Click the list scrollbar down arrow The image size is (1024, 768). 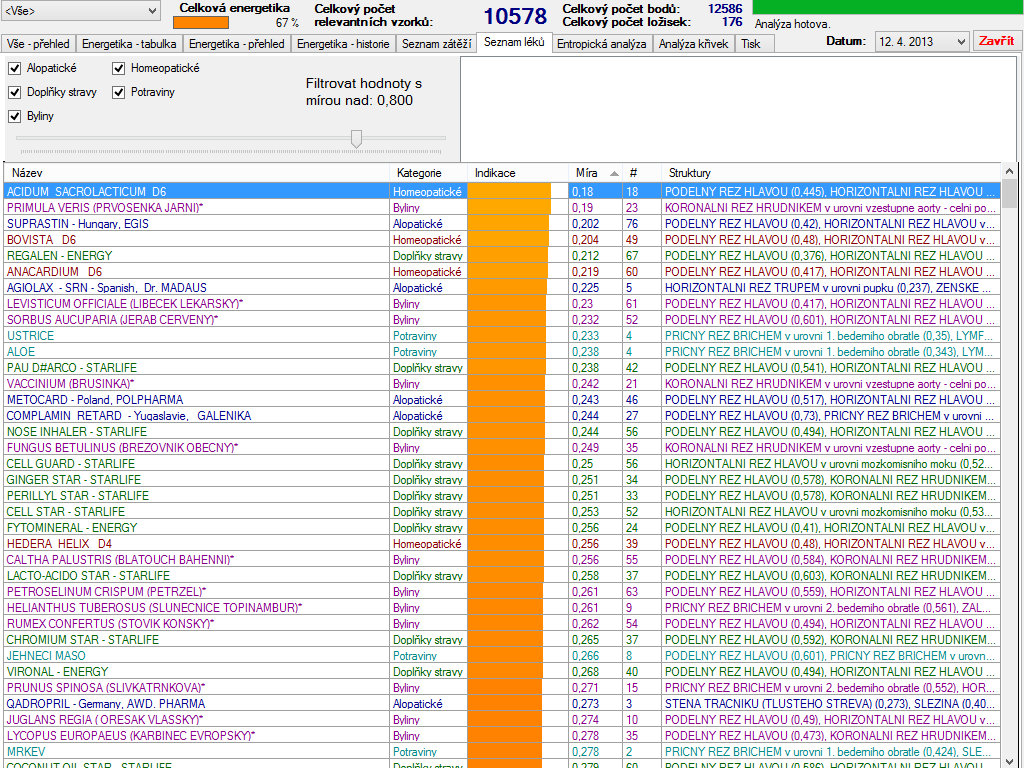point(1010,761)
